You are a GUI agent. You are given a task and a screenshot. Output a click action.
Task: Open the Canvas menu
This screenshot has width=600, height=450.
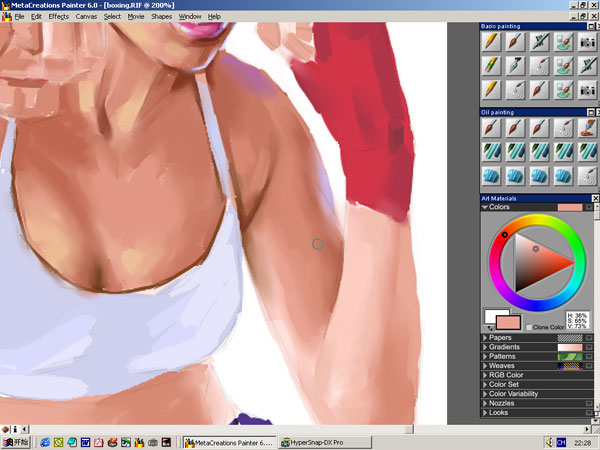(x=87, y=17)
